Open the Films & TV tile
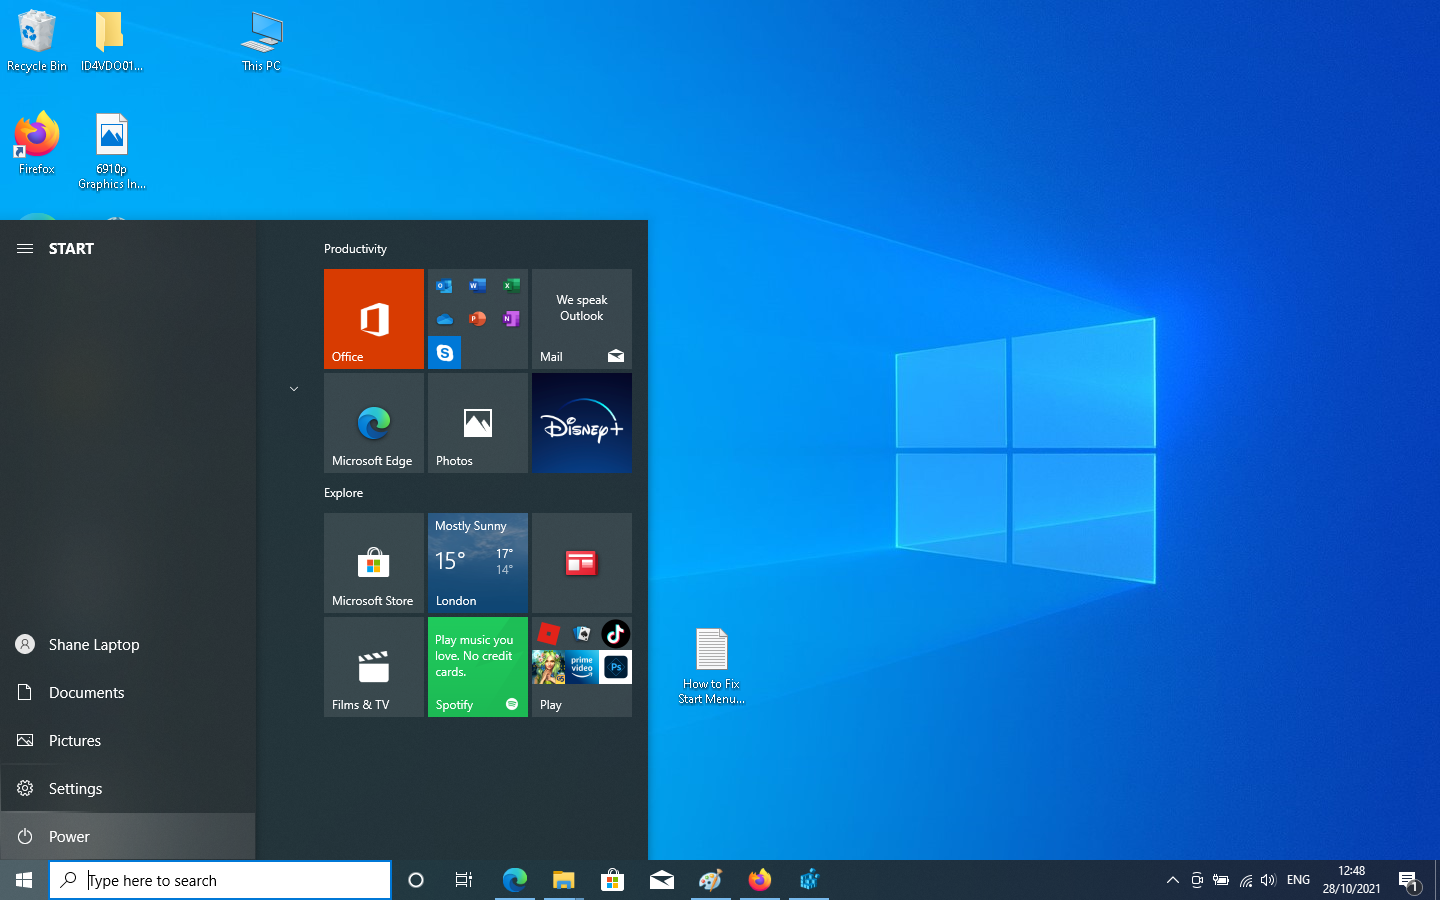Viewport: 1440px width, 900px height. click(x=374, y=667)
